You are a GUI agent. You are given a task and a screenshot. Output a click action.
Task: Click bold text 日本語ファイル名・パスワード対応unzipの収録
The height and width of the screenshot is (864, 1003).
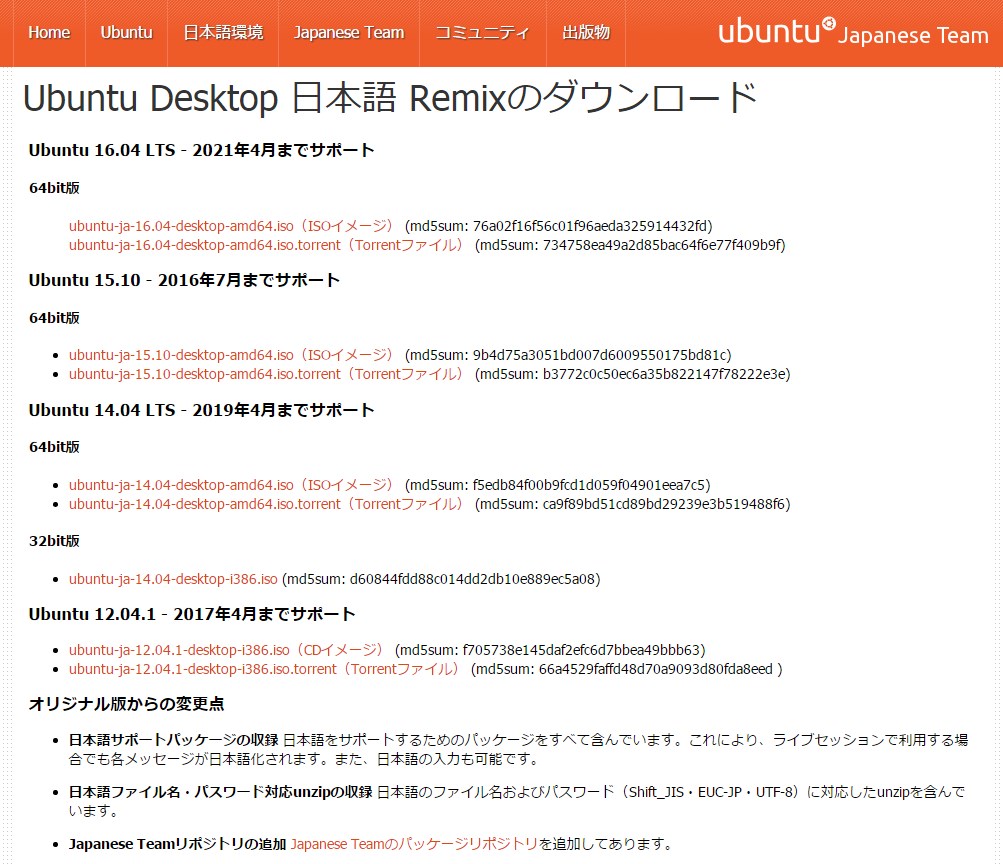click(221, 792)
